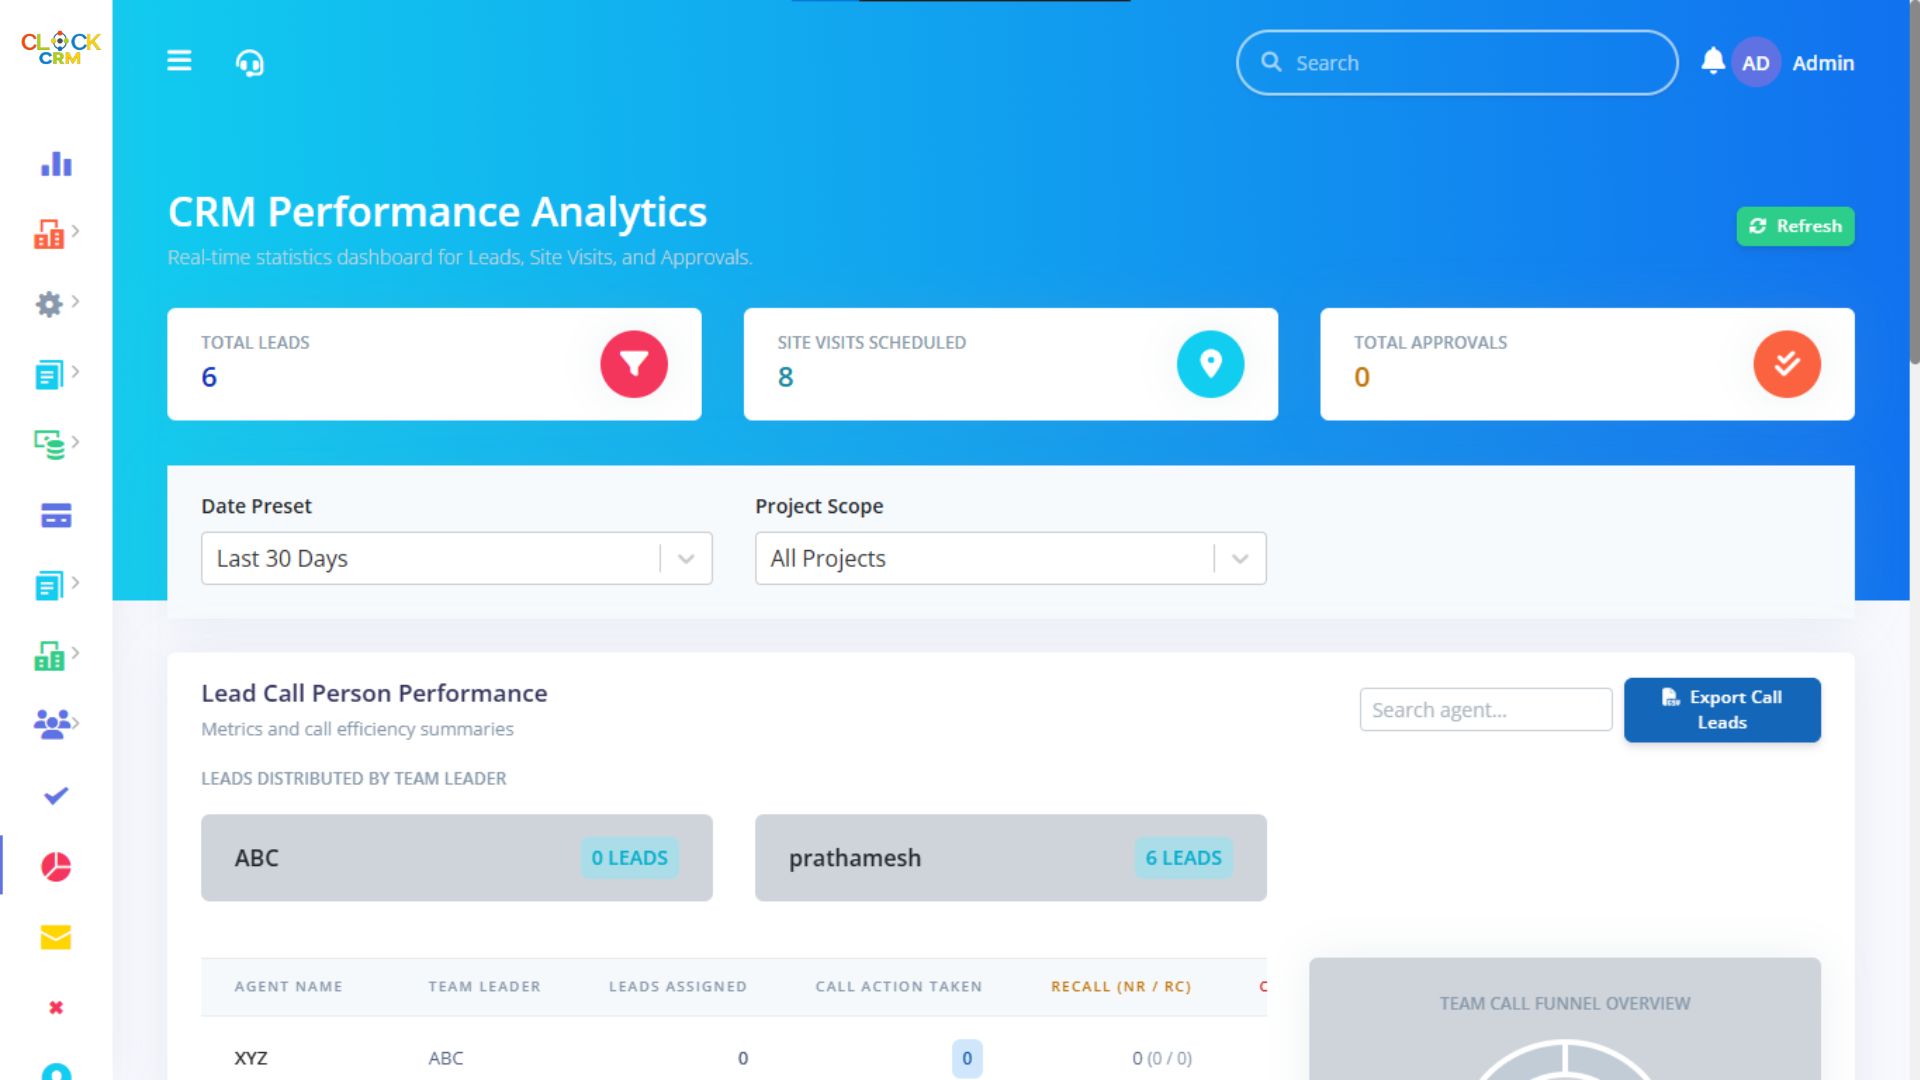Viewport: 1920px width, 1080px height.
Task: Click the Site Visits location pin icon
Action: pos(1210,364)
